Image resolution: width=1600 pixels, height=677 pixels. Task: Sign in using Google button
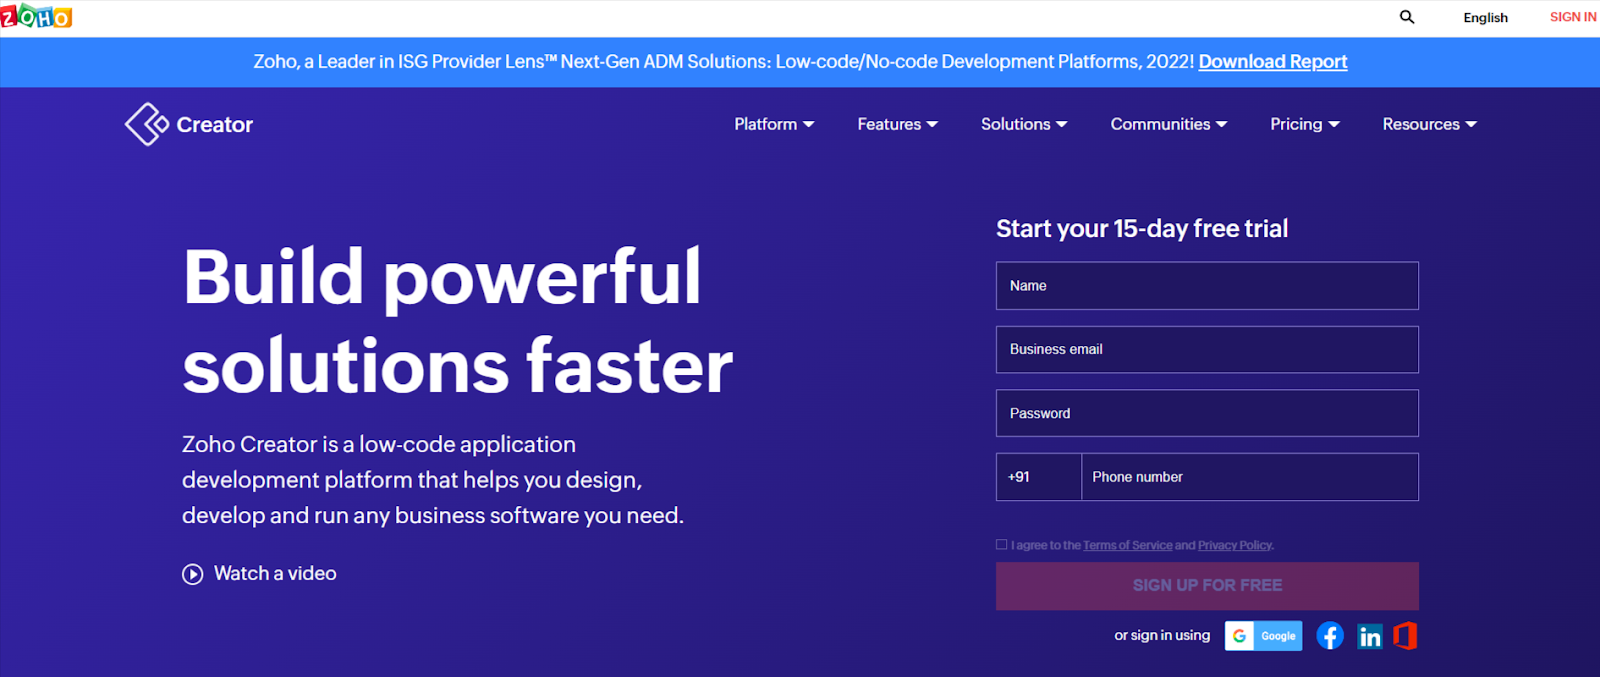(1263, 636)
